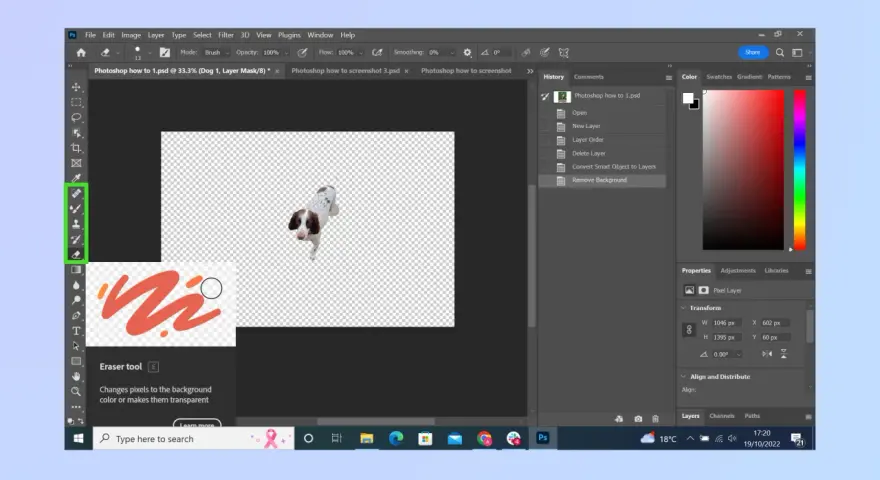Viewport: 880px width, 480px height.
Task: Open the rotation angle dropdown in Transform
Action: coord(739,354)
